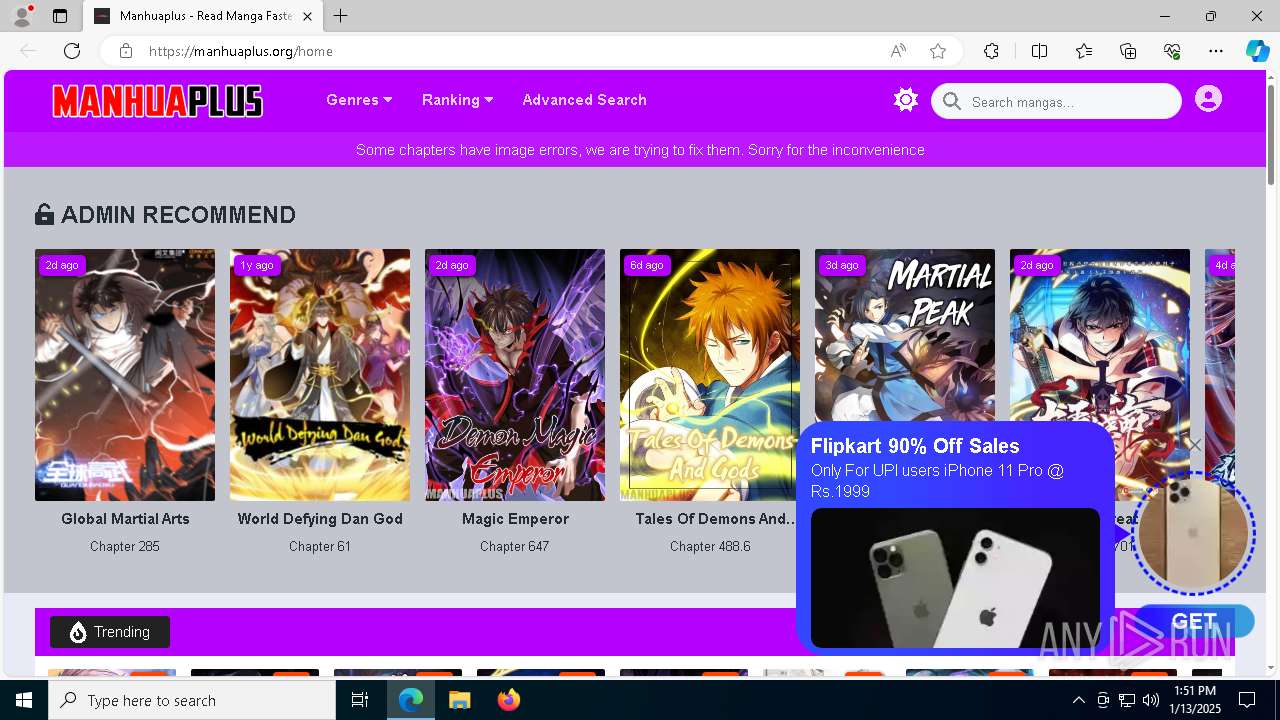Open the browser profile icon
This screenshot has height=720, width=1280.
click(x=22, y=16)
